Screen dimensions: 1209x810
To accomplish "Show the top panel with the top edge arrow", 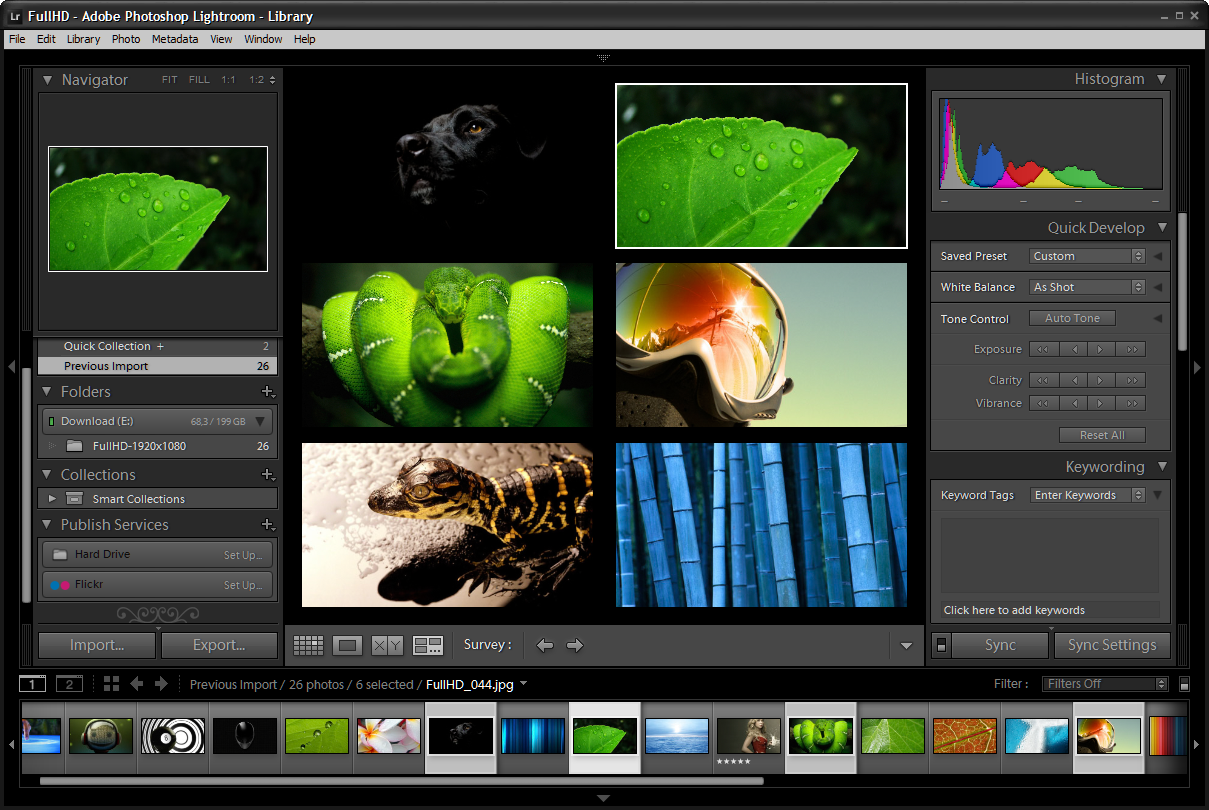I will click(603, 58).
